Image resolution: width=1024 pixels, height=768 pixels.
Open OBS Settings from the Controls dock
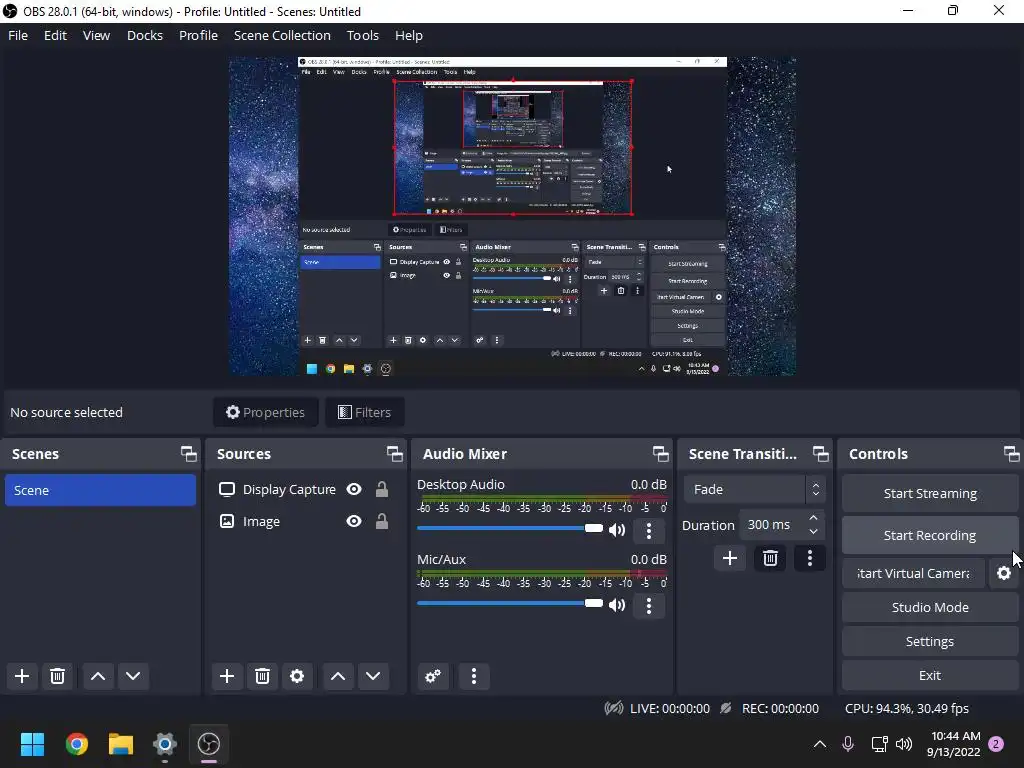click(x=930, y=641)
